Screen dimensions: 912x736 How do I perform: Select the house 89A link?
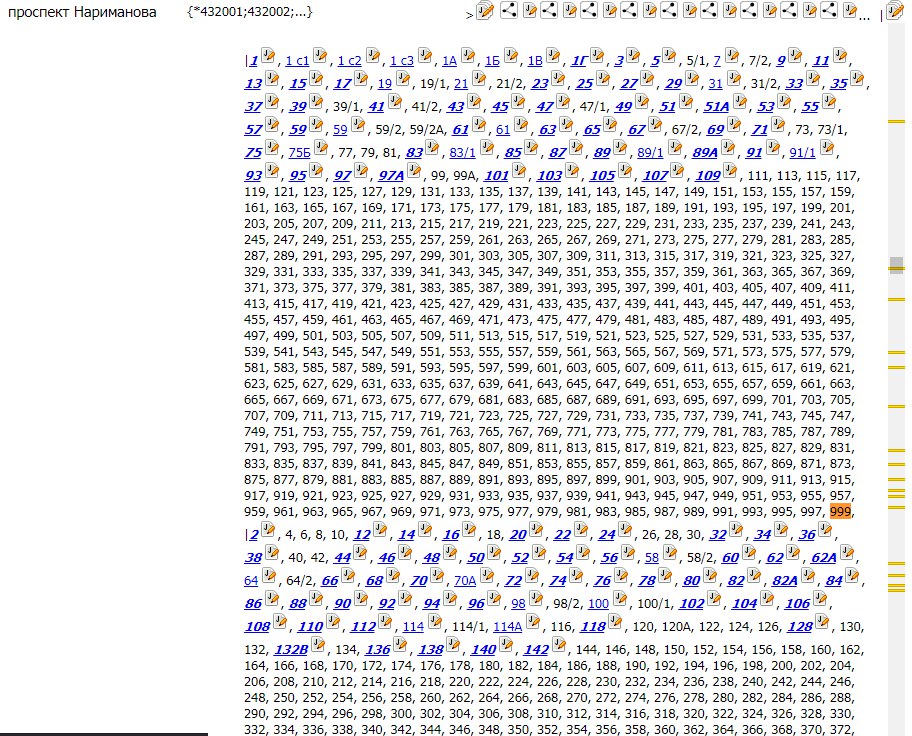(705, 154)
